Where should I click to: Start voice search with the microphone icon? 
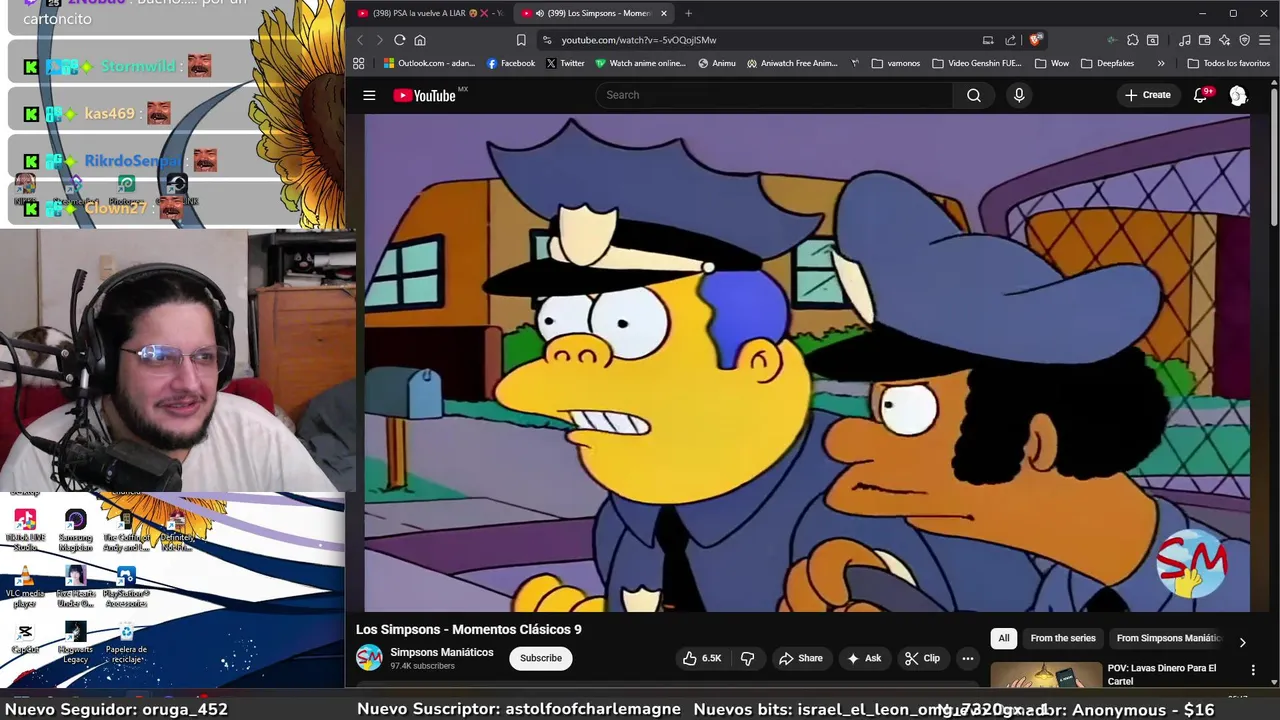(1019, 95)
